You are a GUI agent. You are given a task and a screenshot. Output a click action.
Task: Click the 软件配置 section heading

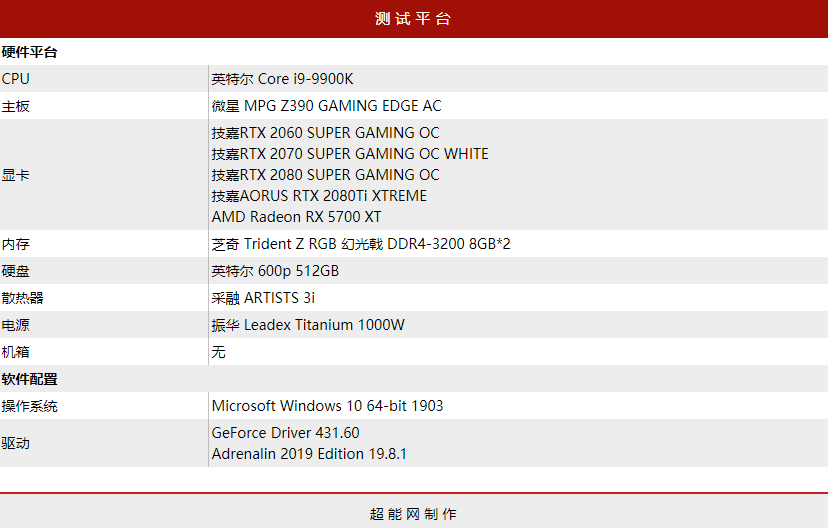coord(29,379)
